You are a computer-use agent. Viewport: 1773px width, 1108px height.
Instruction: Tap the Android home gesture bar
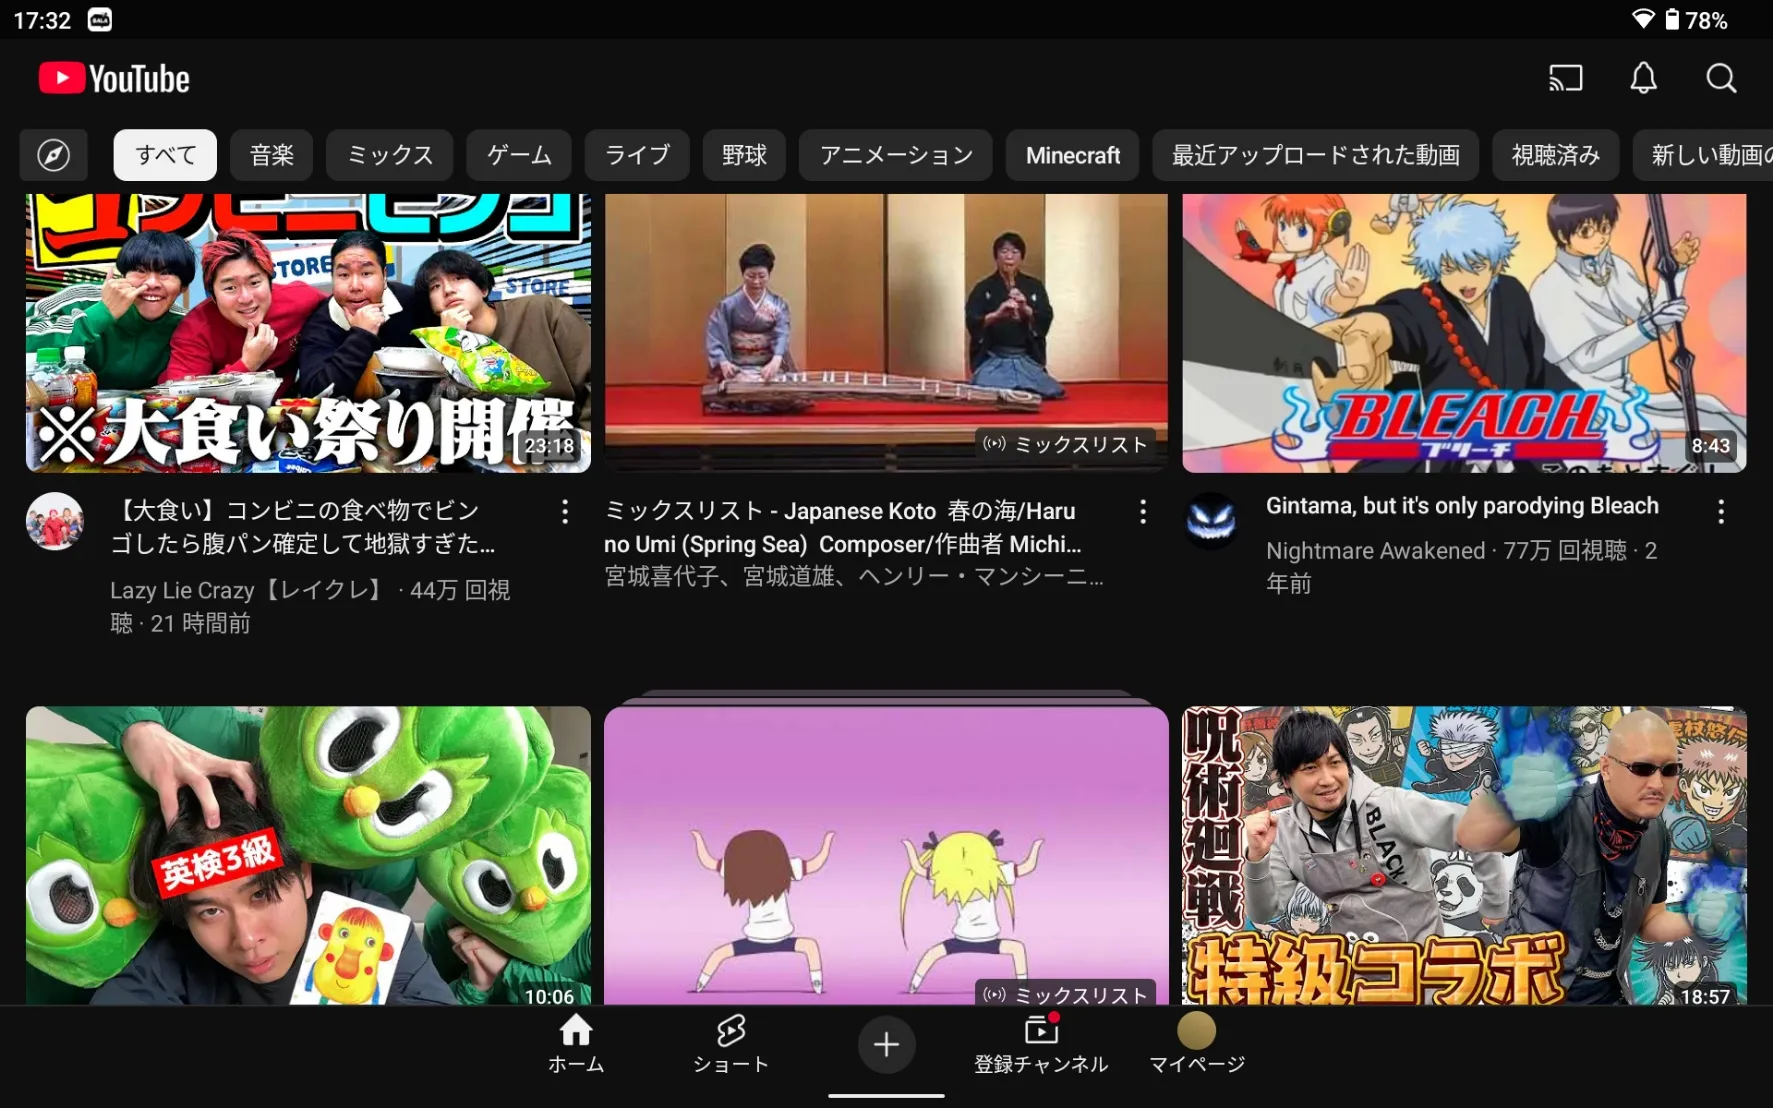coord(886,1095)
